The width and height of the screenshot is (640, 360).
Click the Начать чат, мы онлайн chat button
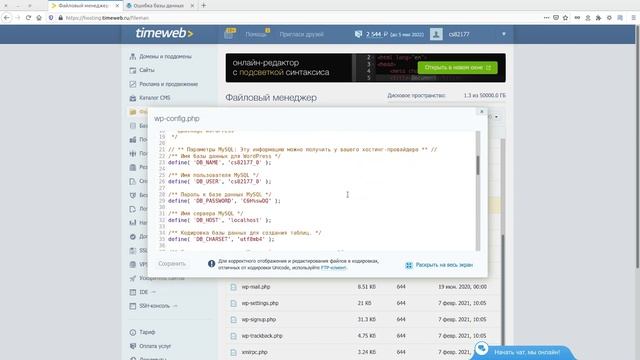coord(523,352)
